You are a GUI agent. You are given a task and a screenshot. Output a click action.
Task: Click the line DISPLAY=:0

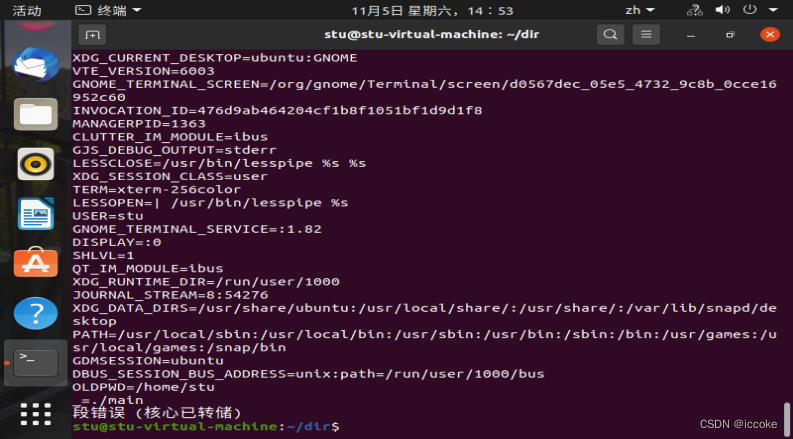click(x=117, y=242)
